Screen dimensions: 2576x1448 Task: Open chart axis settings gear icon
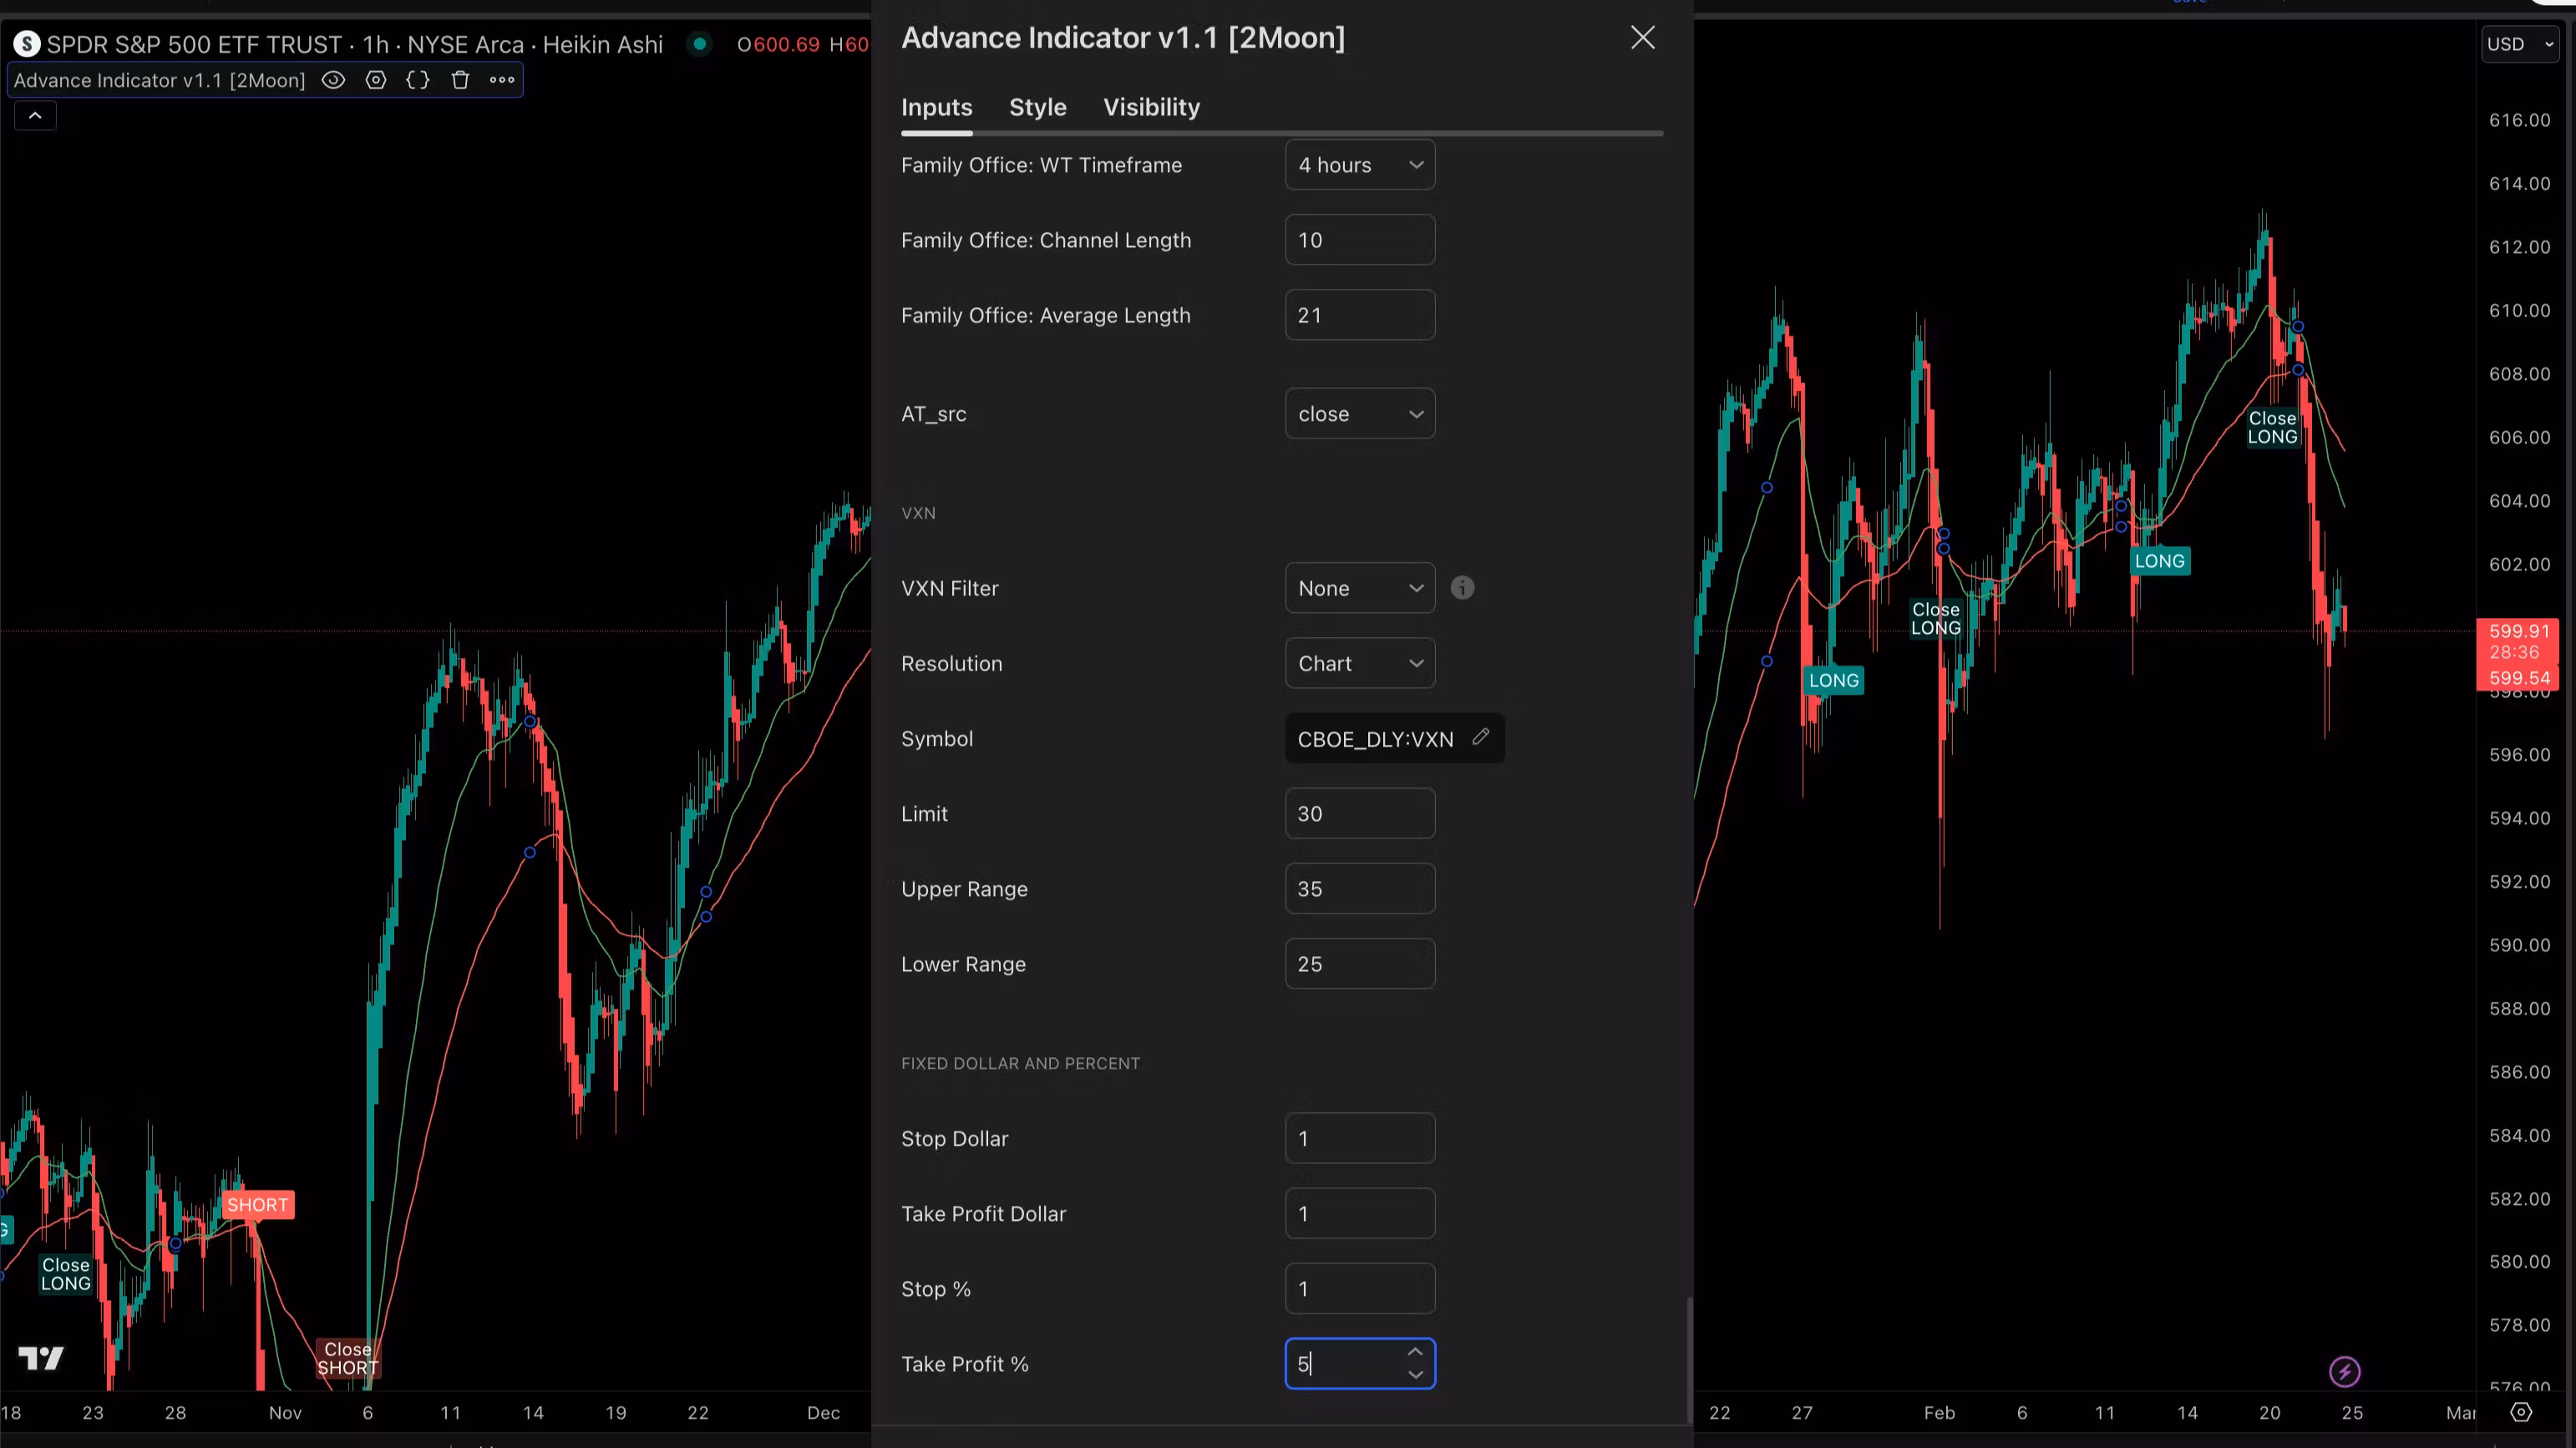tap(2521, 1412)
